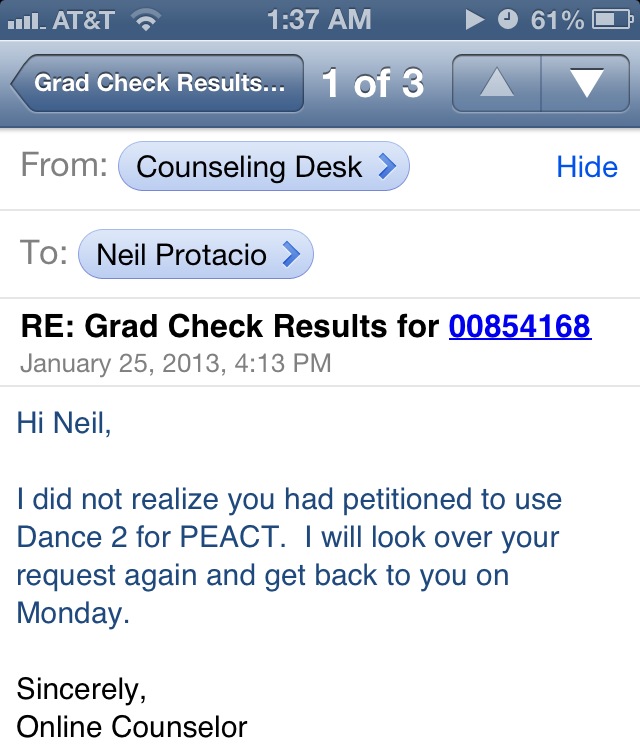
Task: Open the Neil Protacio recipient contact
Action: (182, 254)
